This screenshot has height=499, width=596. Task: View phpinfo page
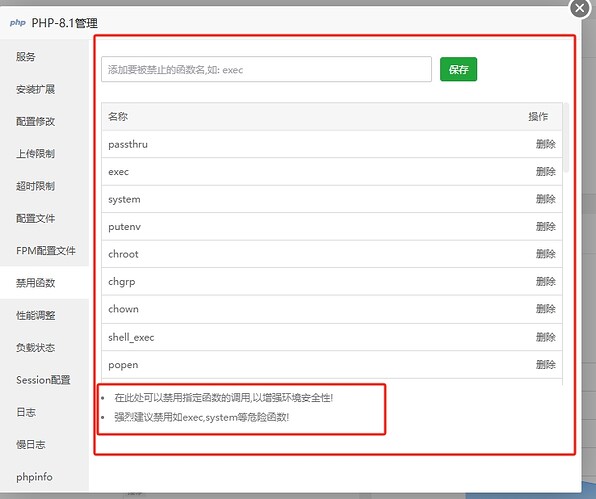(34, 477)
